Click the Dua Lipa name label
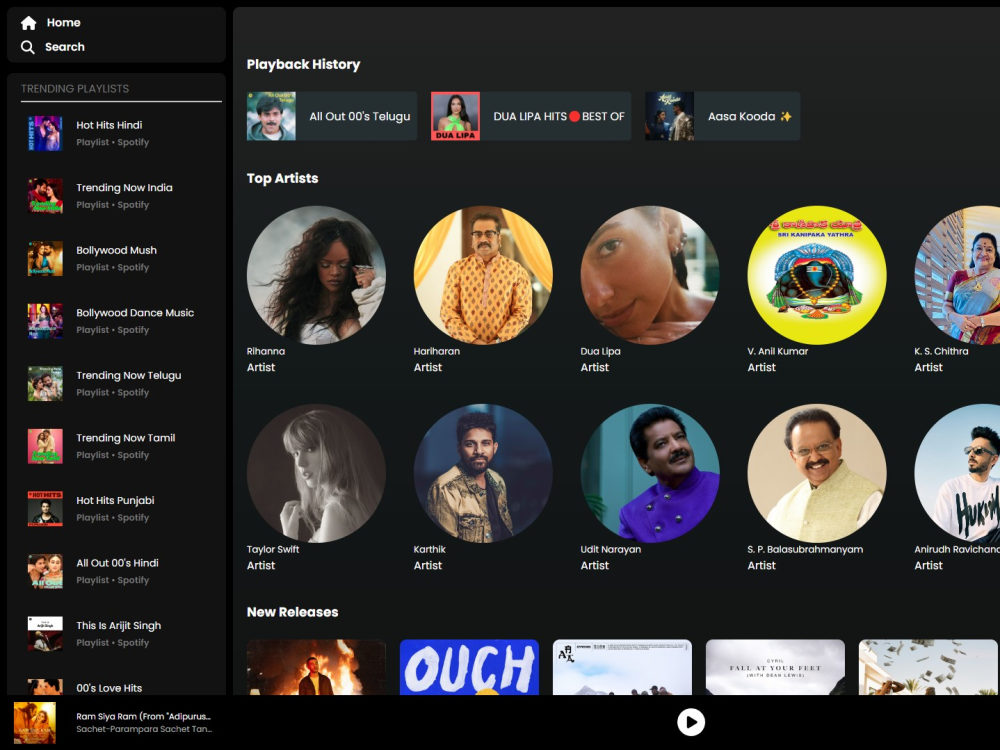 coord(600,351)
